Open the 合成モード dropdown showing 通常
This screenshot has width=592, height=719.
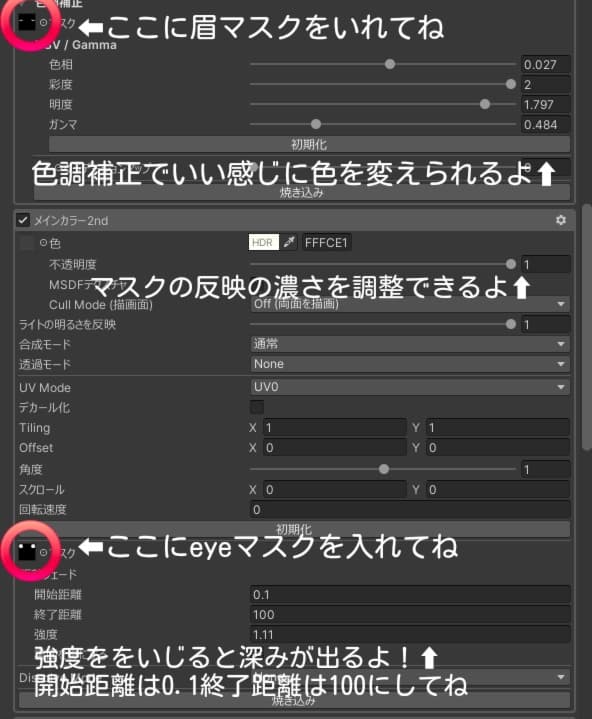coord(410,344)
